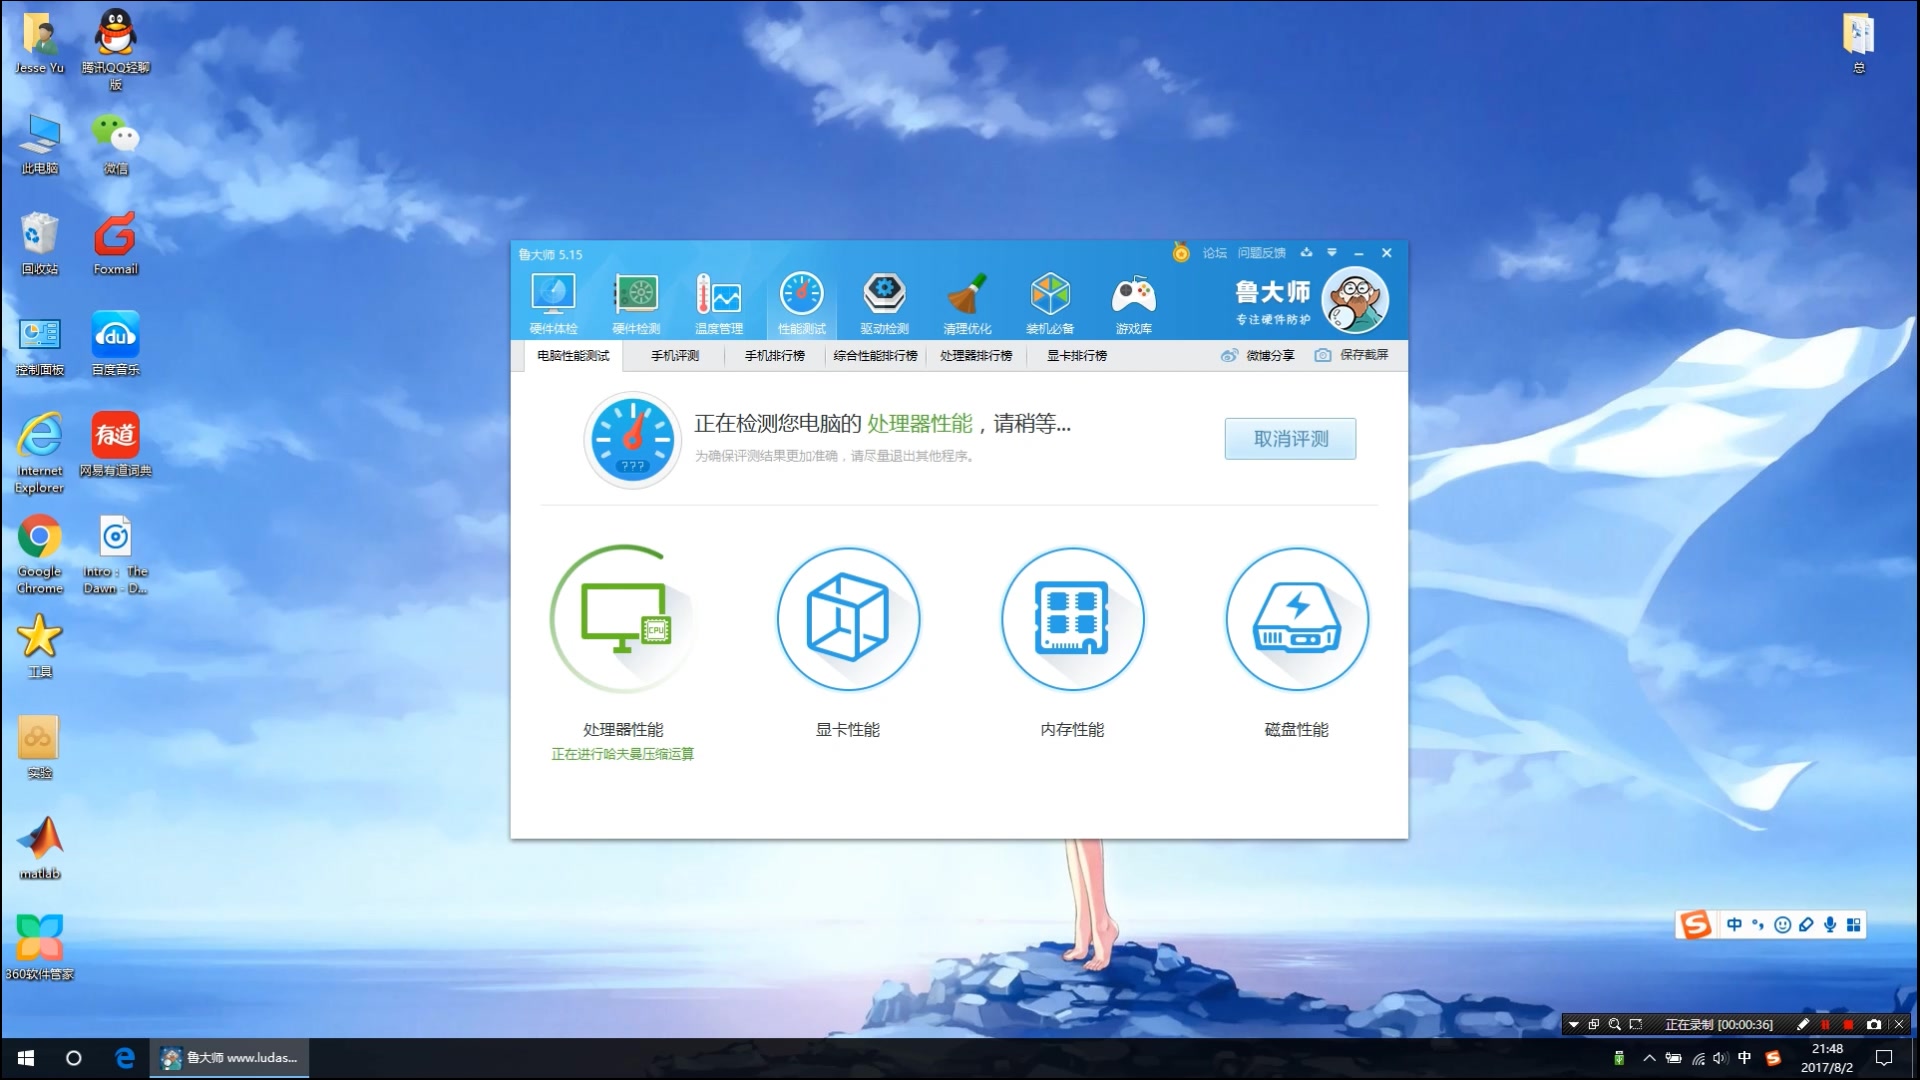Image resolution: width=1920 pixels, height=1080 pixels.
Task: Click the recording timer 00:00:36 text
Action: click(1746, 1024)
